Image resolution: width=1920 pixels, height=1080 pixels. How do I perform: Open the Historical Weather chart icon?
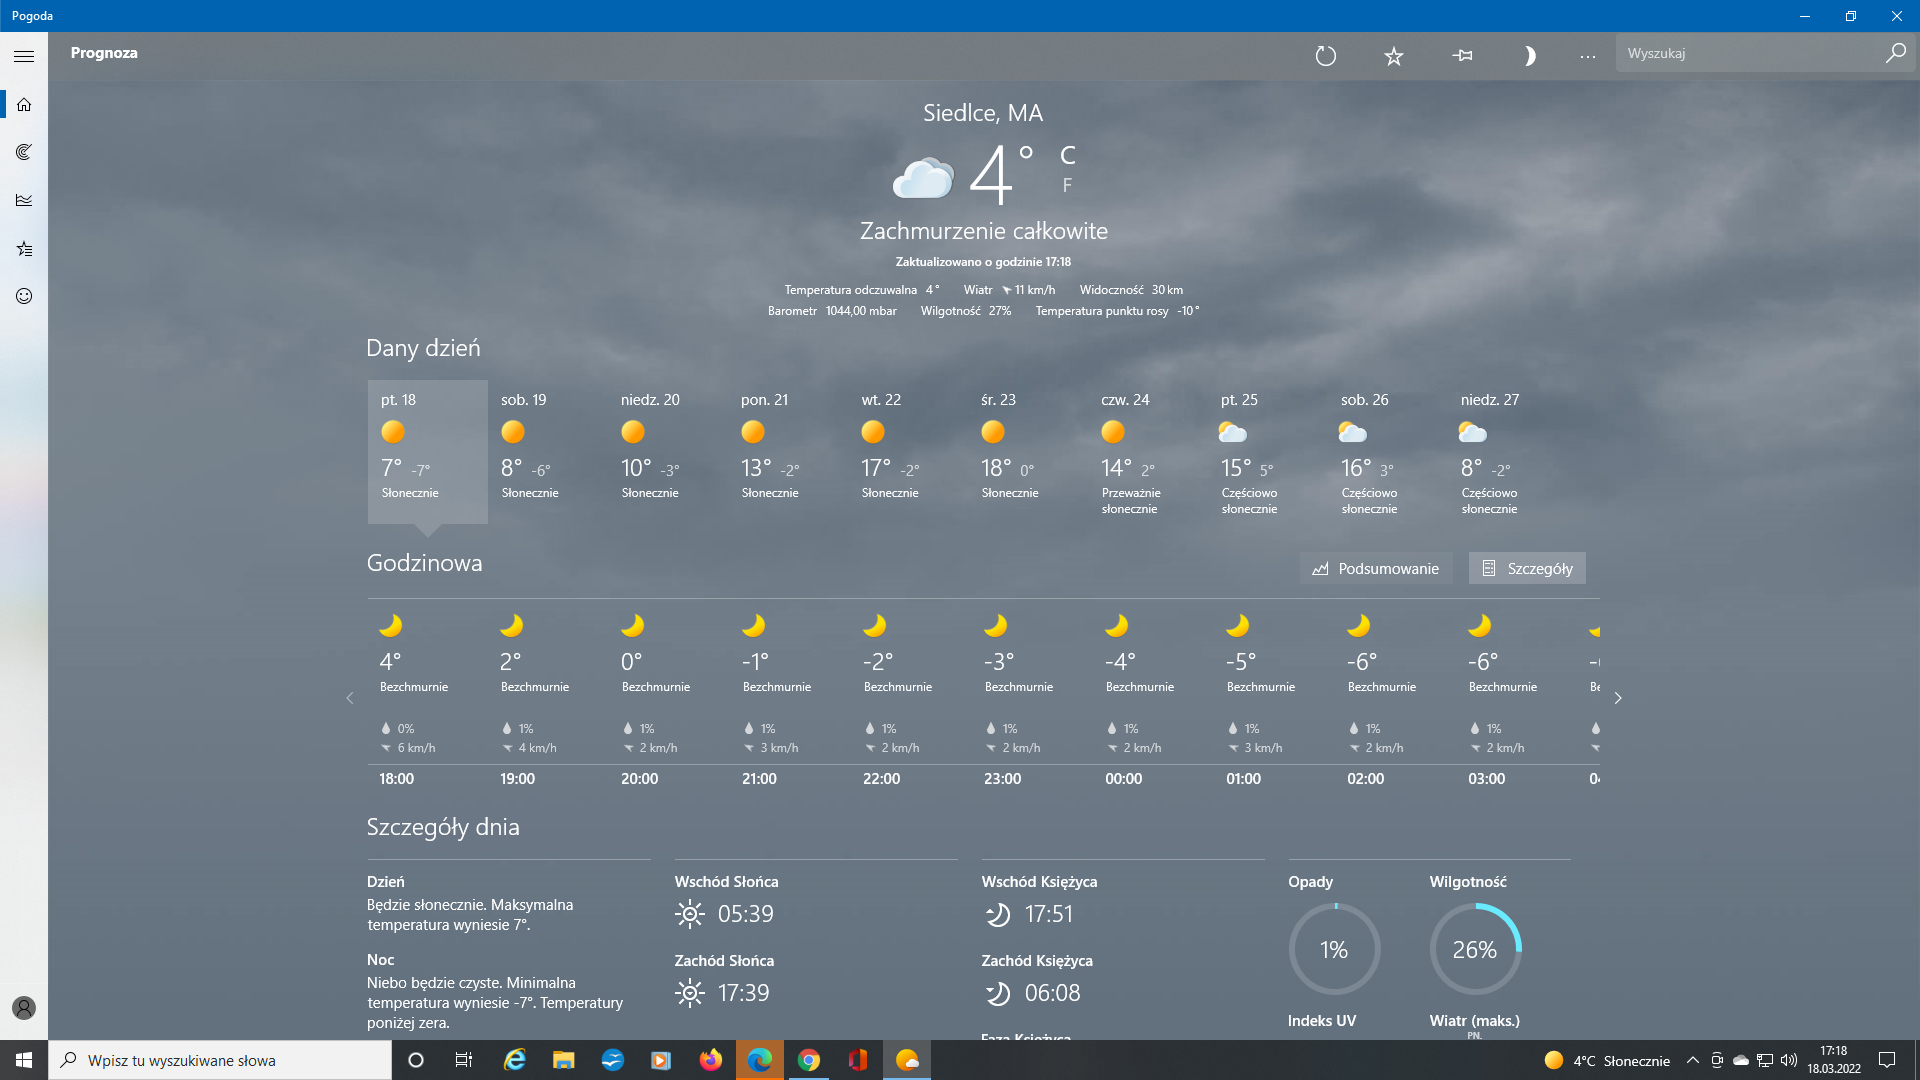tap(24, 200)
